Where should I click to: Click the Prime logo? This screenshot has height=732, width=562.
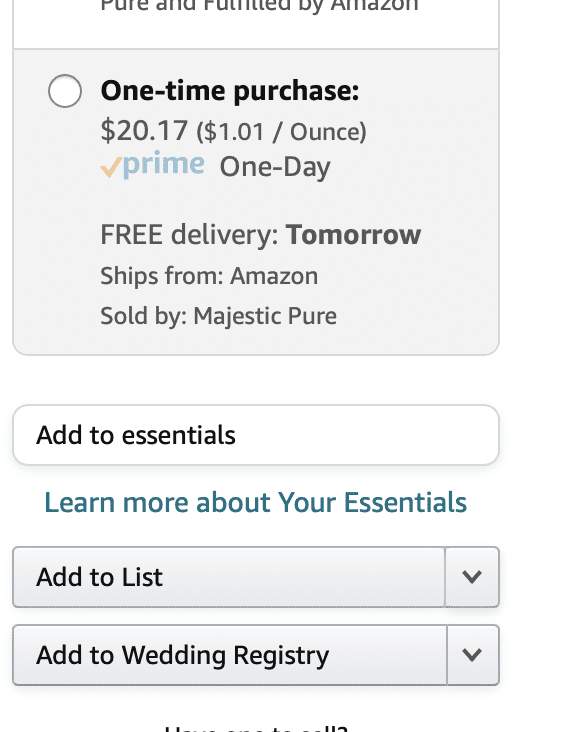pyautogui.click(x=153, y=165)
